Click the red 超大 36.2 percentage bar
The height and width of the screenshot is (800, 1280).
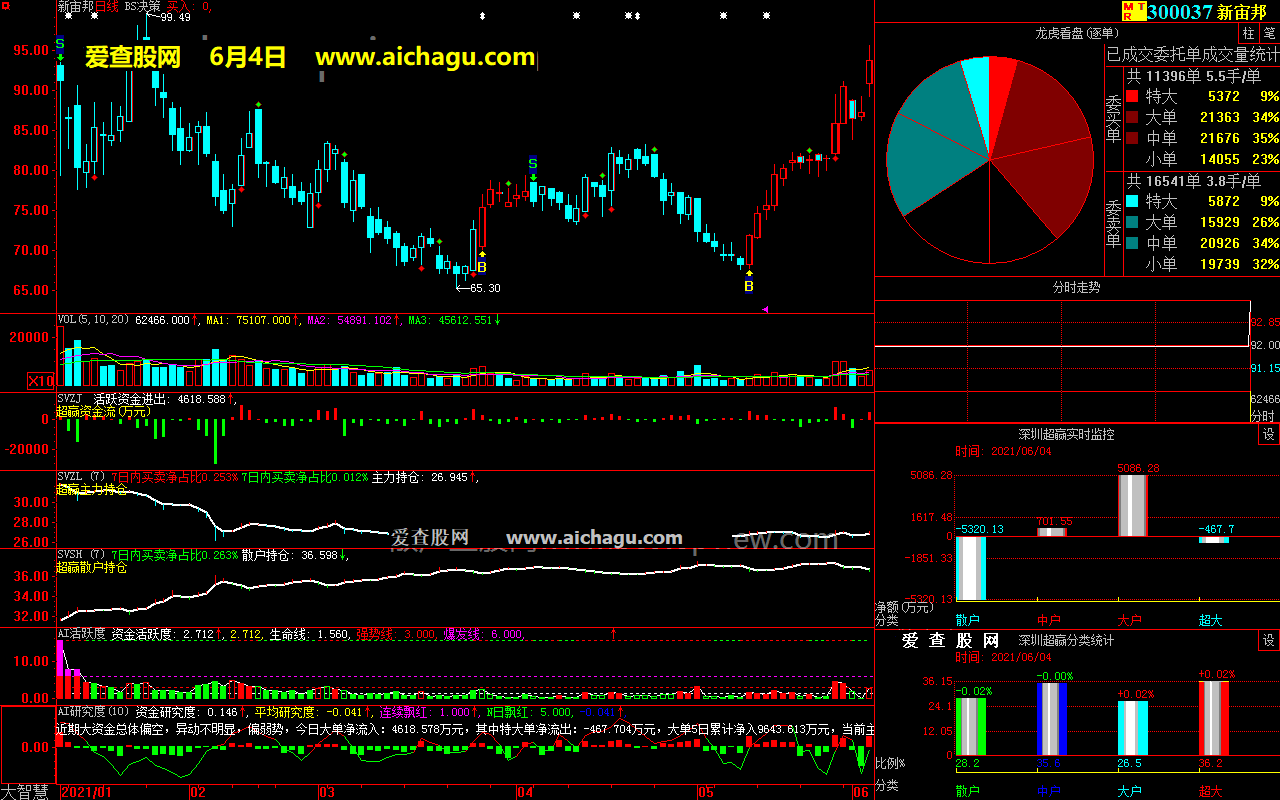(1214, 718)
